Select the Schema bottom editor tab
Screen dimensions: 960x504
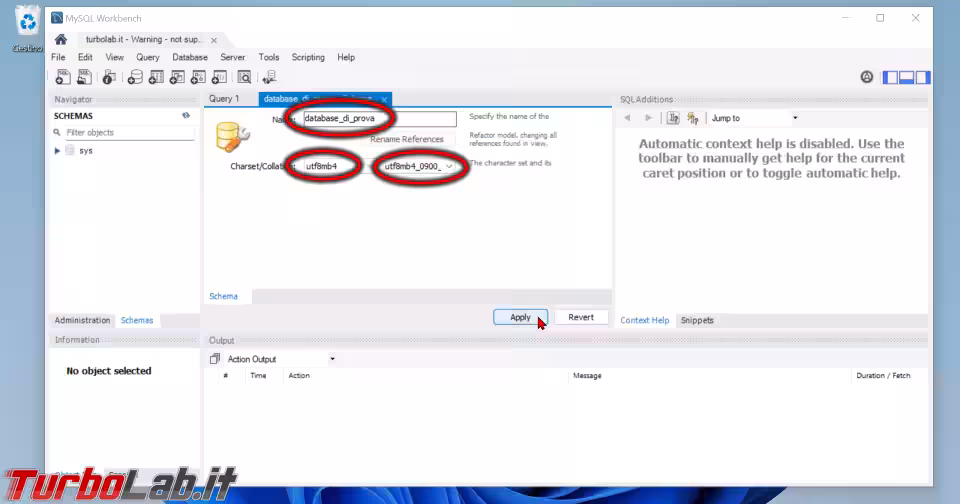click(x=223, y=296)
